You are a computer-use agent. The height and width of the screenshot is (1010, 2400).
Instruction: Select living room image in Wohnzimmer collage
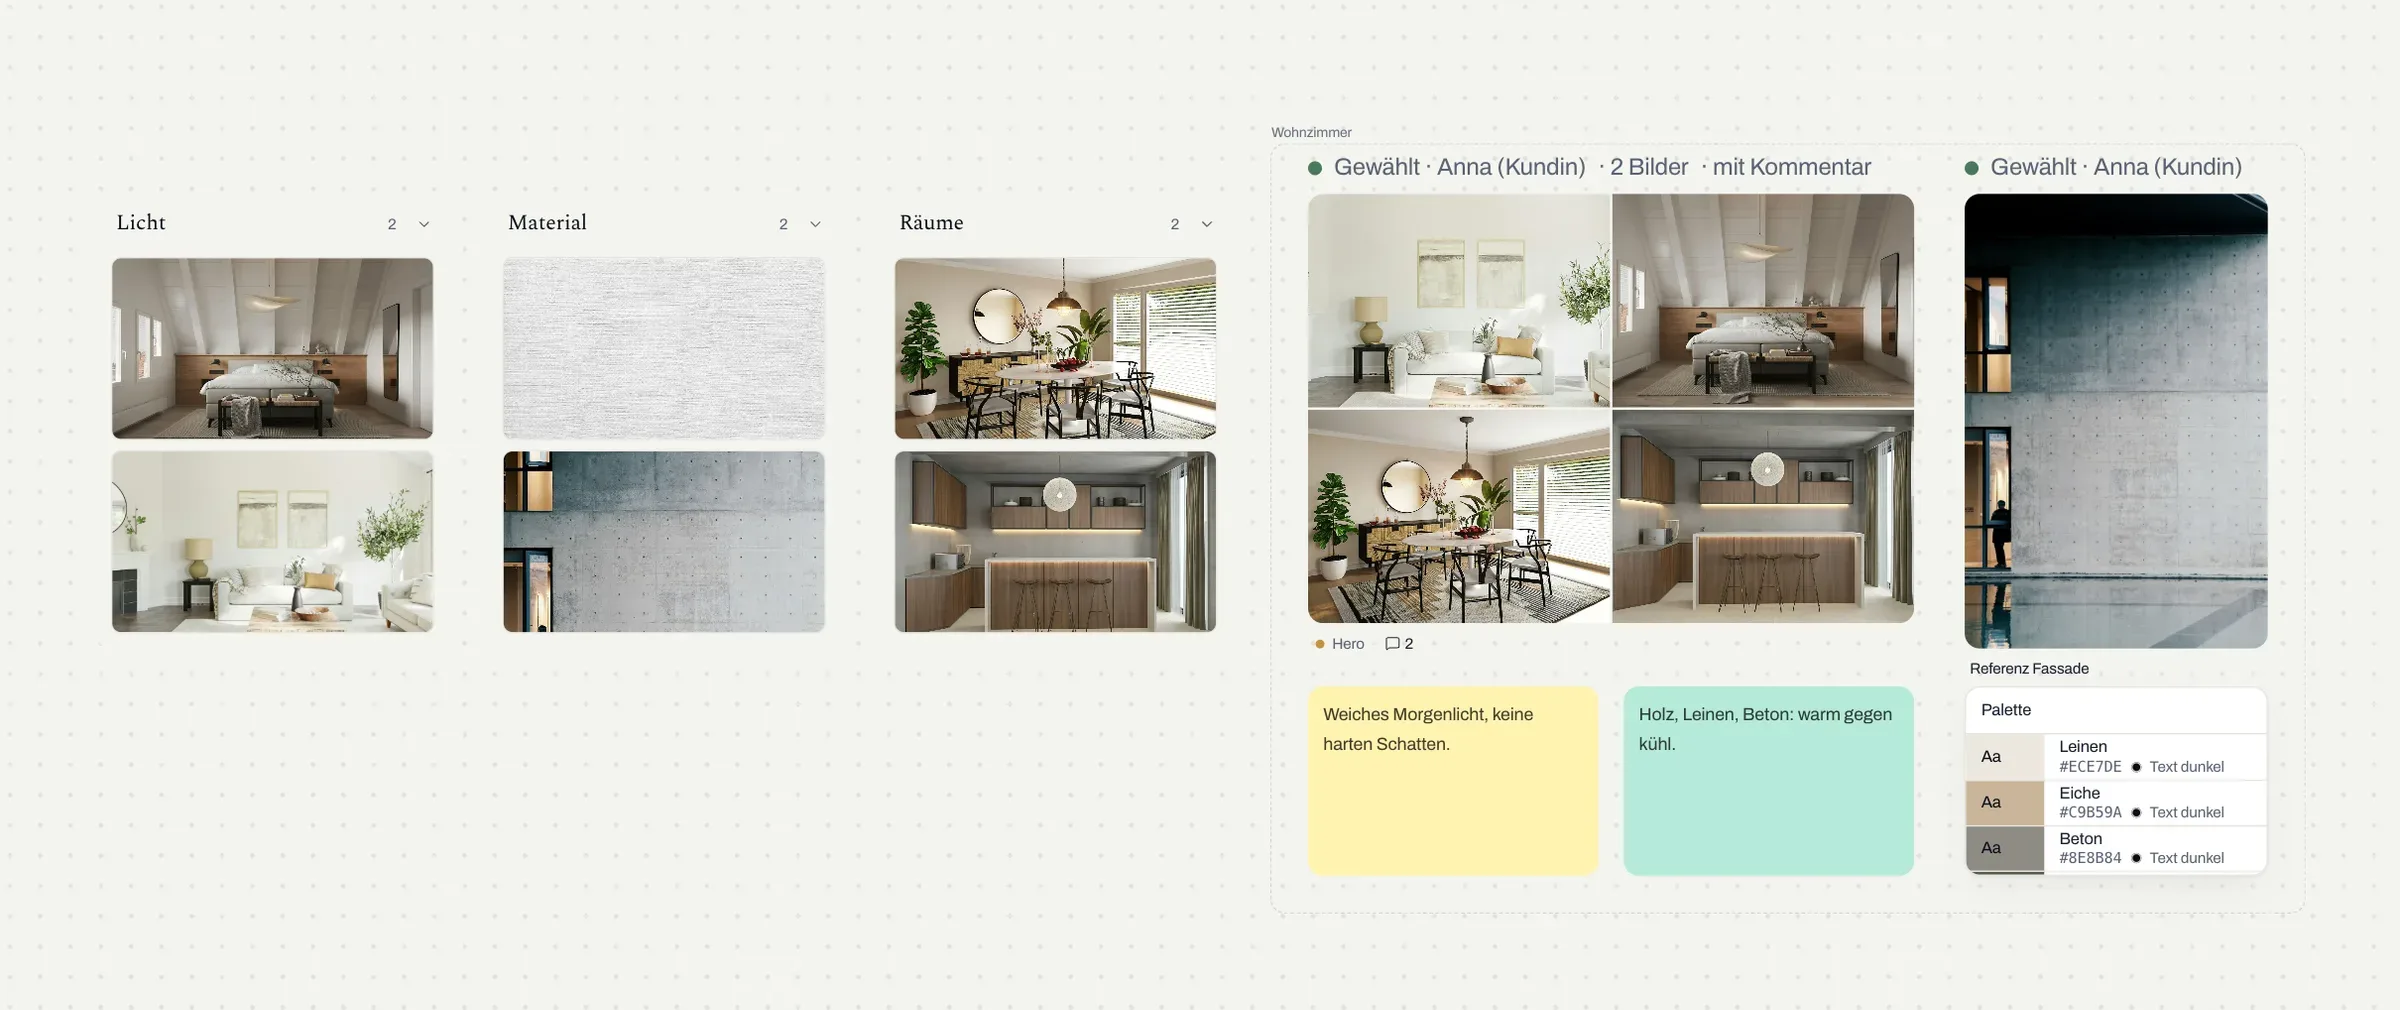(x=1459, y=300)
